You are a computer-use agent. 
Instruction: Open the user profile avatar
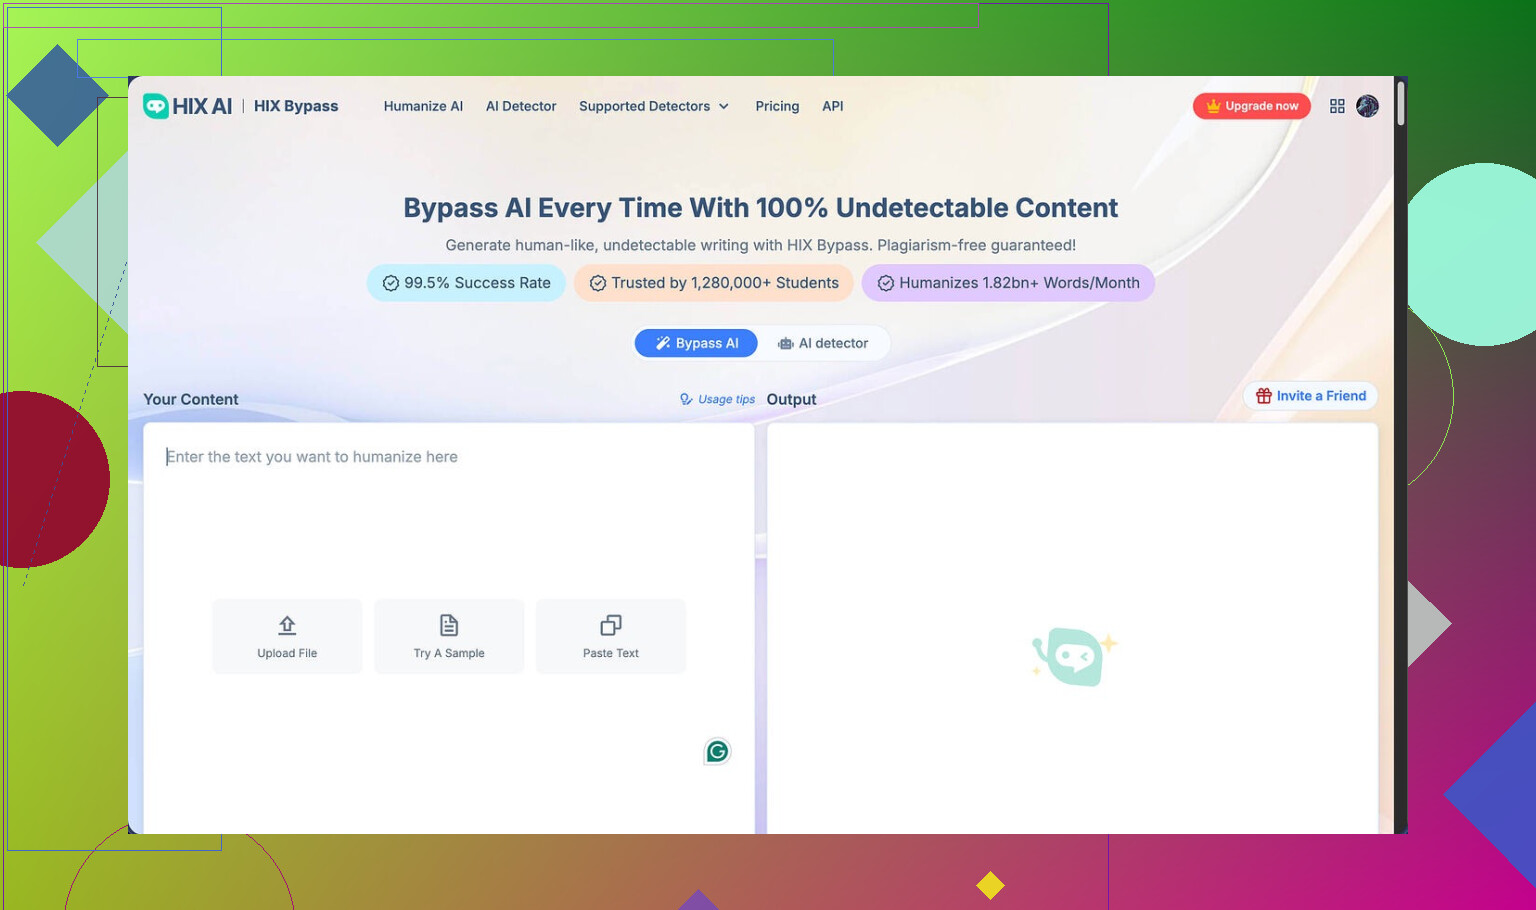1367,106
